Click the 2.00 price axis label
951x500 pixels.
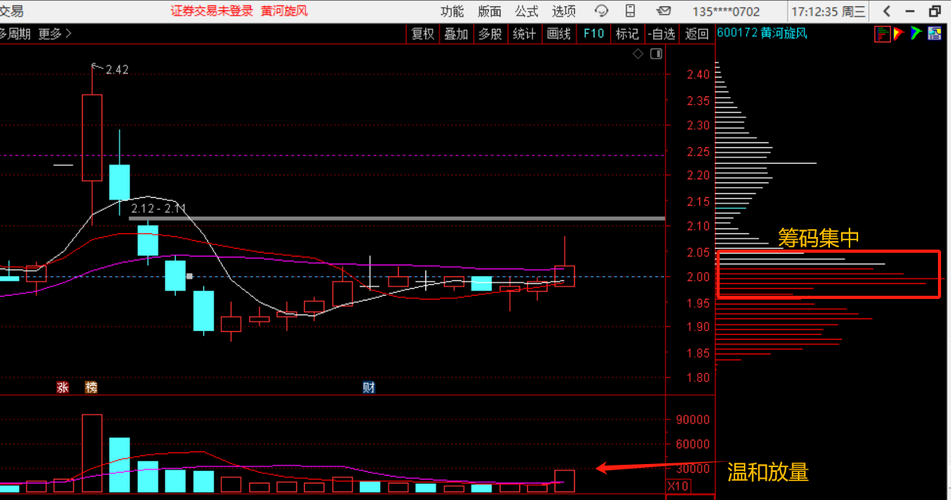point(698,277)
